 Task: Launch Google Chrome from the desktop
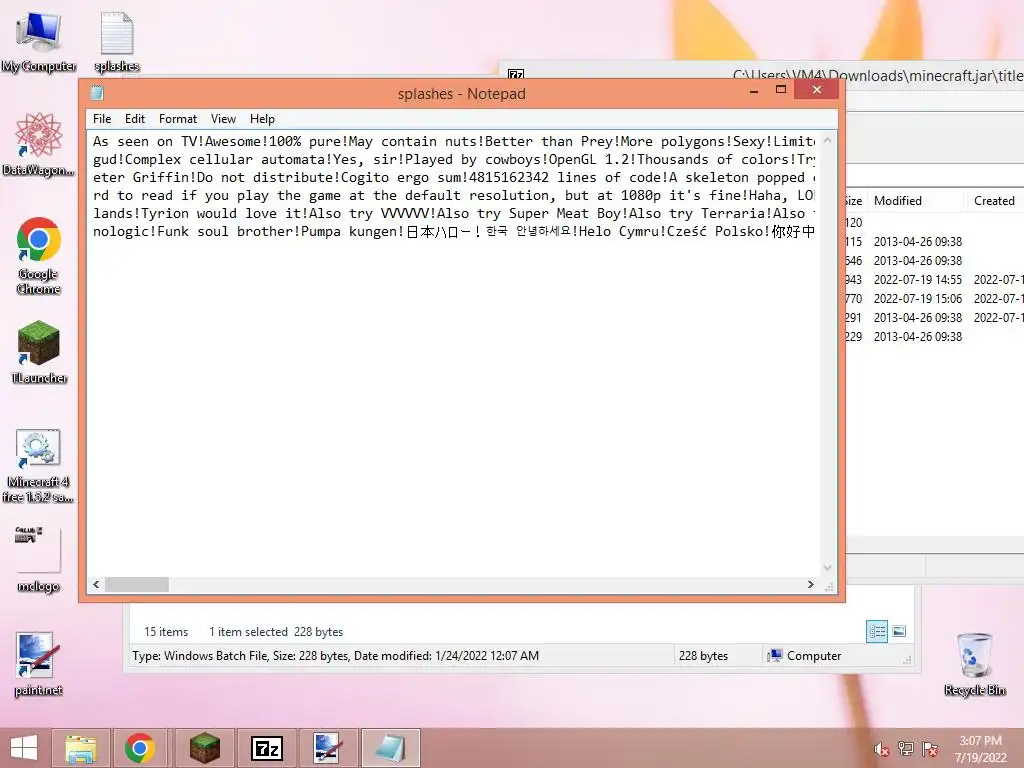(x=39, y=255)
